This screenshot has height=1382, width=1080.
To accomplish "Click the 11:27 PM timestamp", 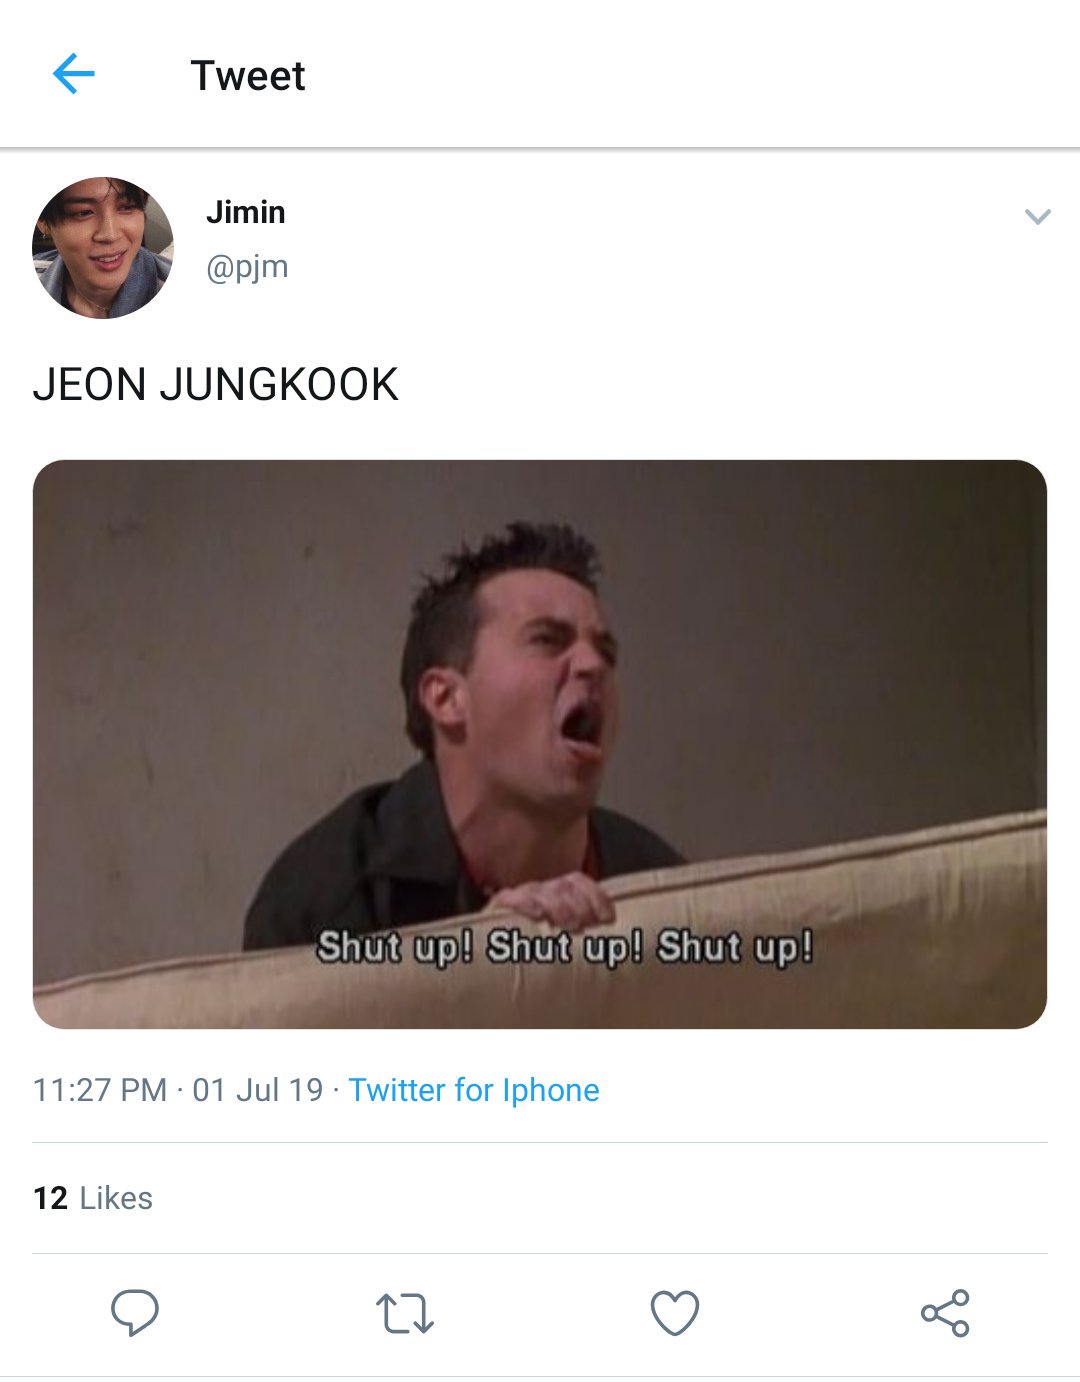I will 100,1090.
